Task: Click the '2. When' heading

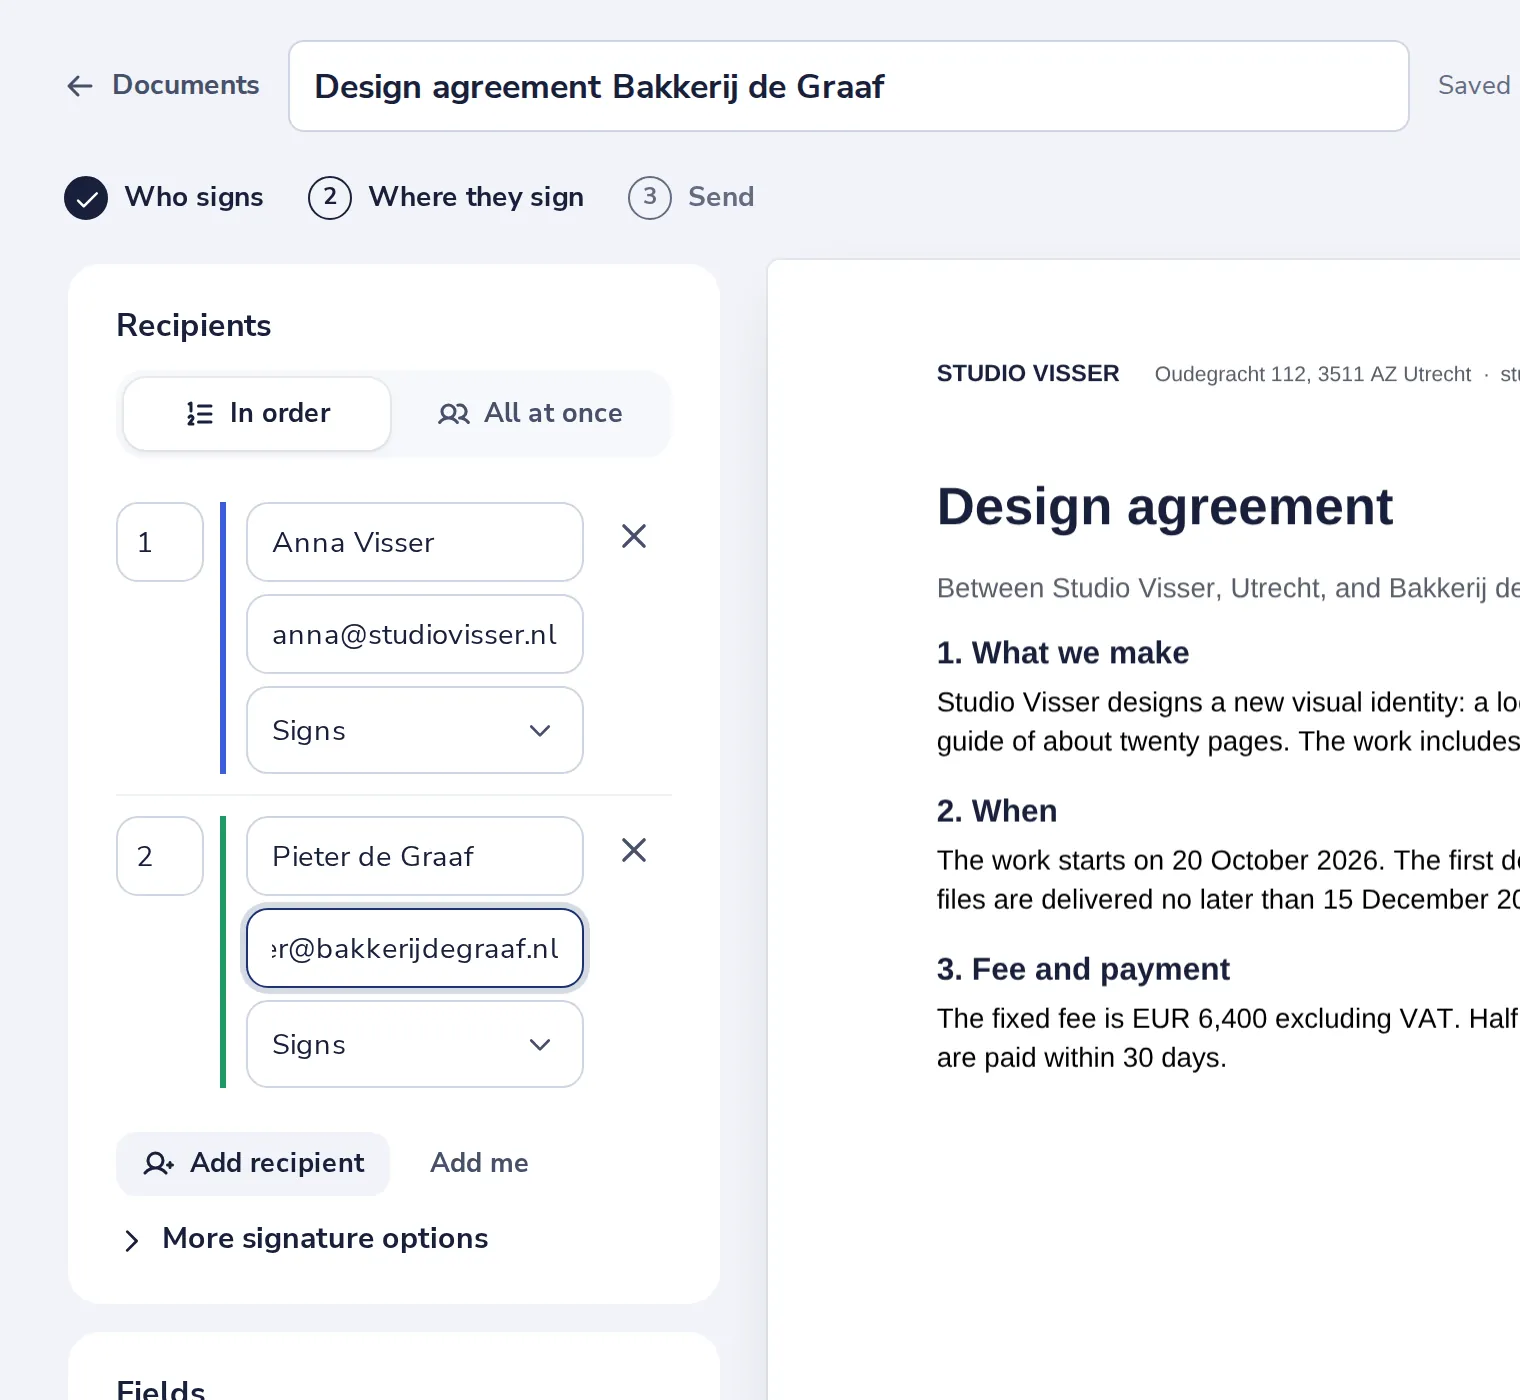Action: click(x=997, y=811)
